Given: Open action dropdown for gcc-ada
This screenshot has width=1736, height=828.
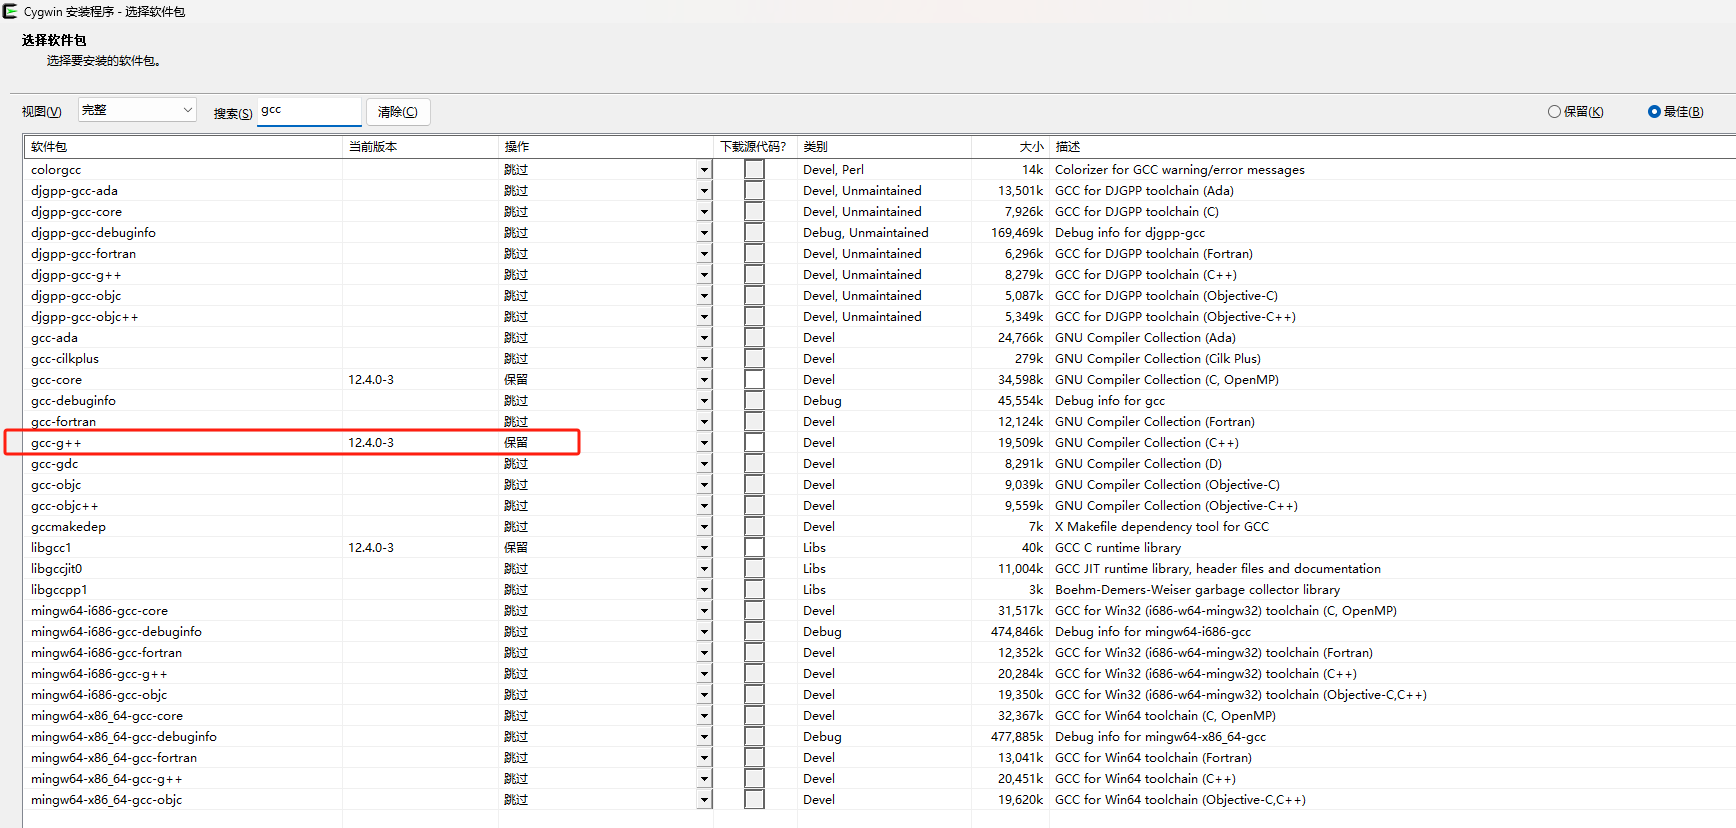Looking at the screenshot, I should tap(704, 338).
